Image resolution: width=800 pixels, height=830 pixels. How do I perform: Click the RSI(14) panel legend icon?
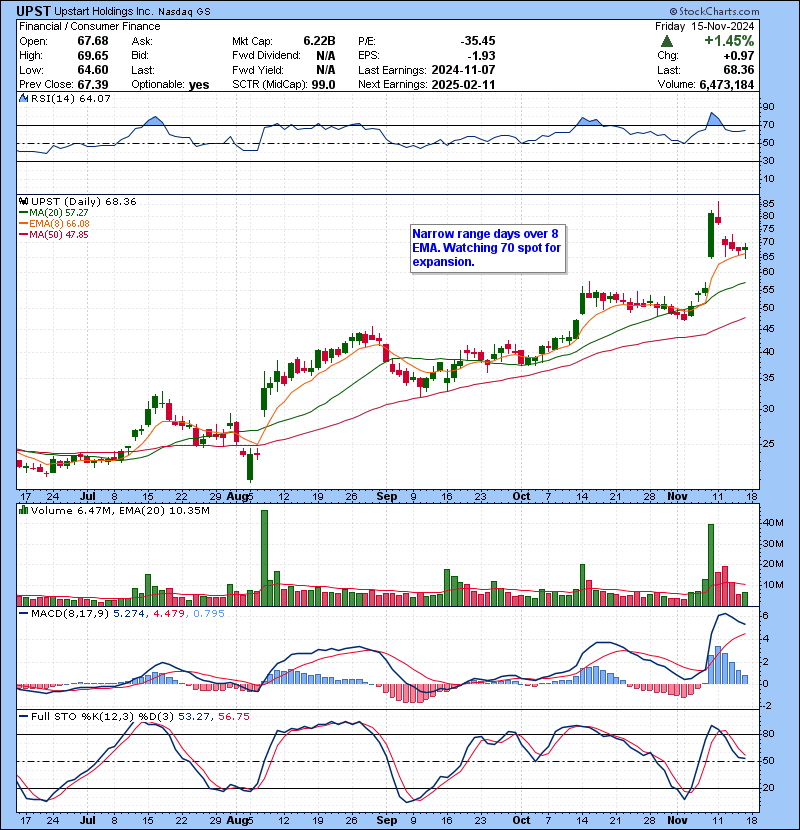tap(23, 98)
